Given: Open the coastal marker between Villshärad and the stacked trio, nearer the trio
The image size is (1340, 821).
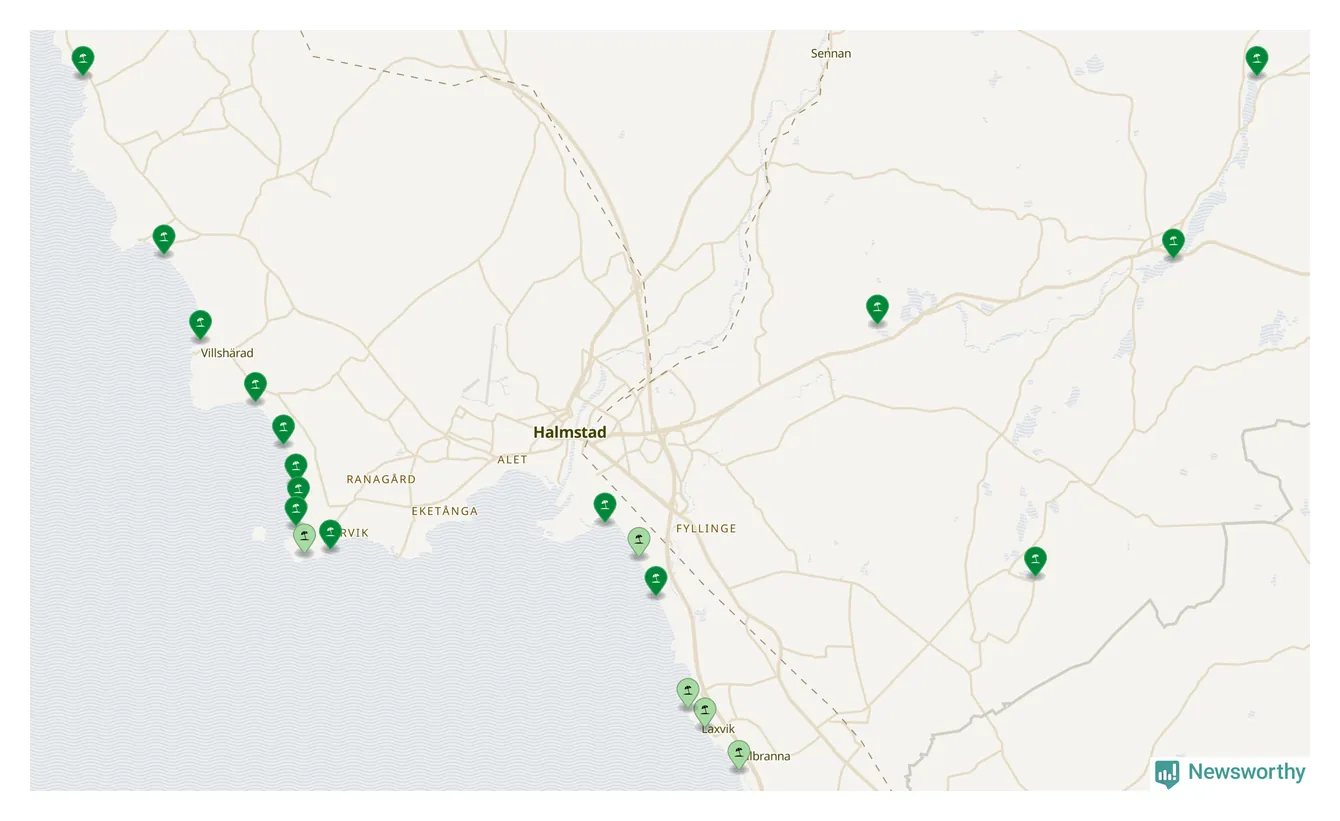Looking at the screenshot, I should [283, 429].
